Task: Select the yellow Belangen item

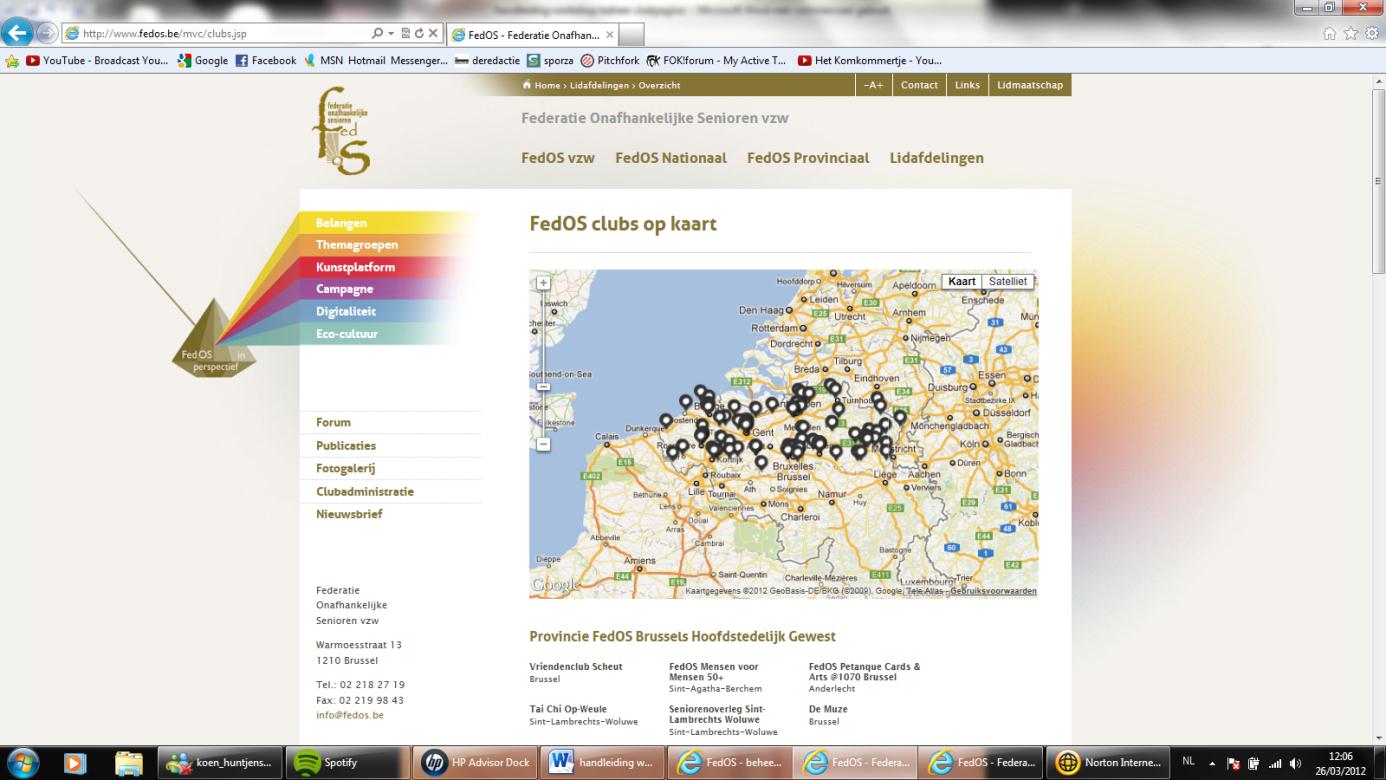Action: tap(341, 223)
